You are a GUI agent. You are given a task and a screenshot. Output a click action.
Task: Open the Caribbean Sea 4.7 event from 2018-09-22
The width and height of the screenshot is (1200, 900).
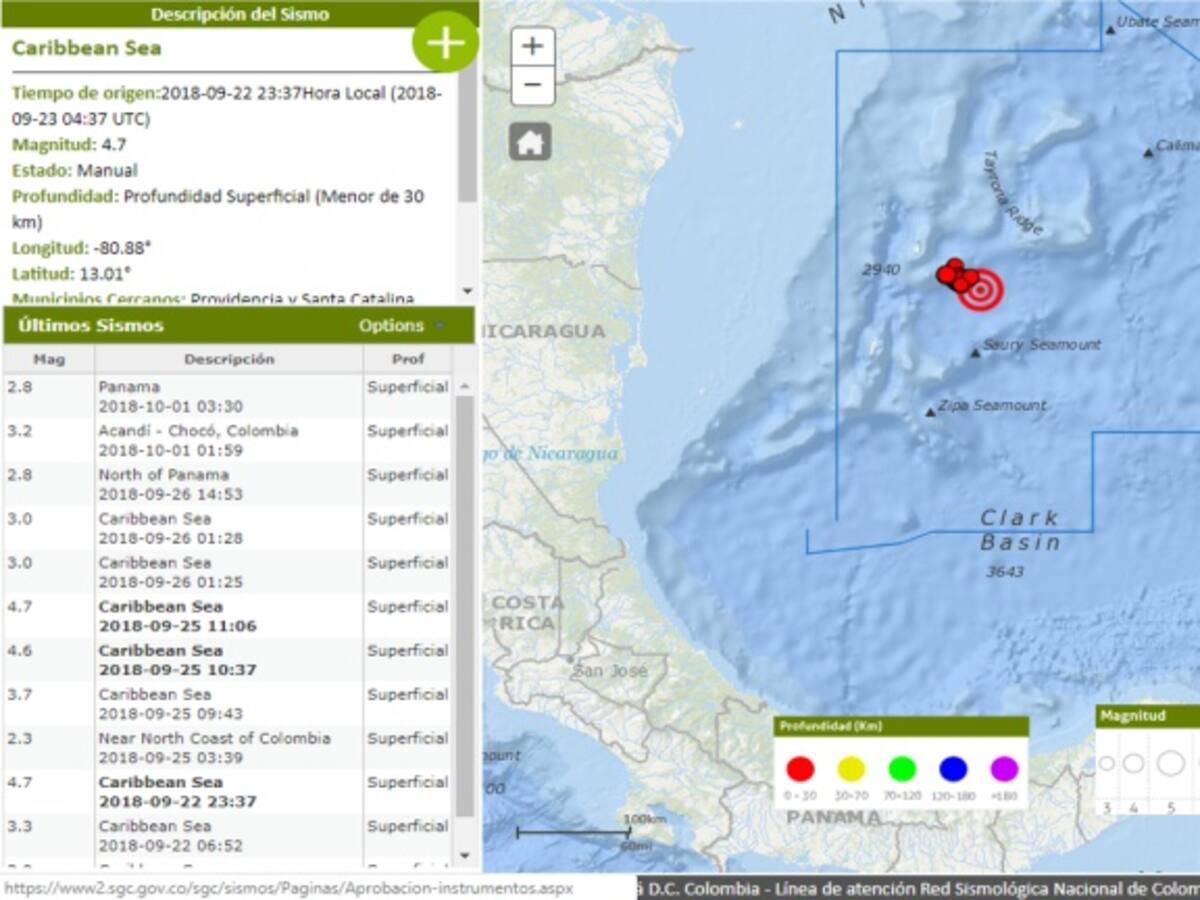[x=180, y=792]
